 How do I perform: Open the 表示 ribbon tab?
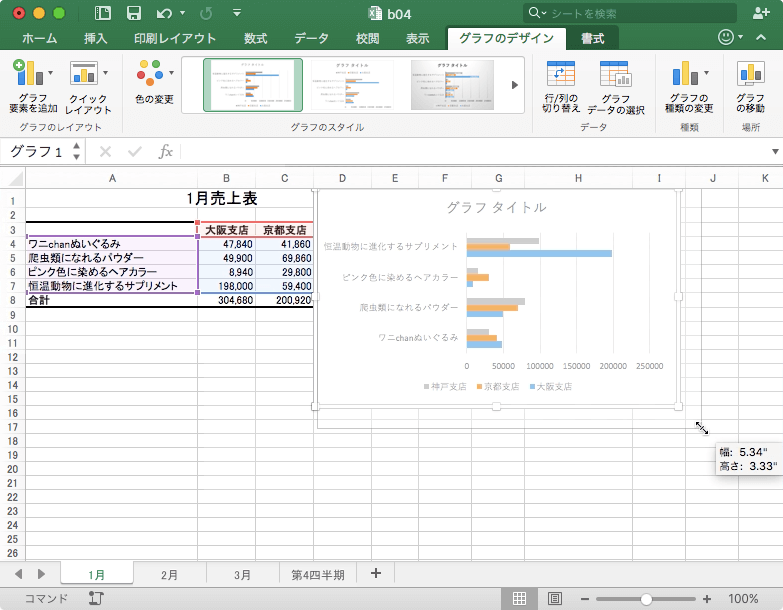click(x=417, y=38)
